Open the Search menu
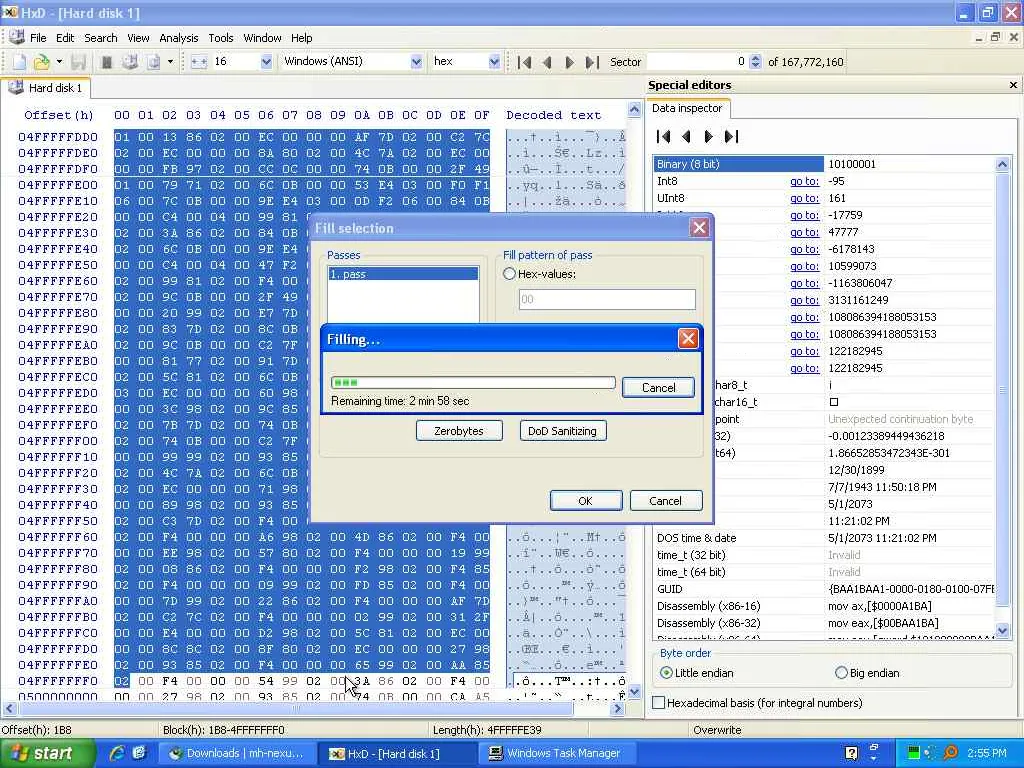Image resolution: width=1024 pixels, height=768 pixels. tap(101, 38)
